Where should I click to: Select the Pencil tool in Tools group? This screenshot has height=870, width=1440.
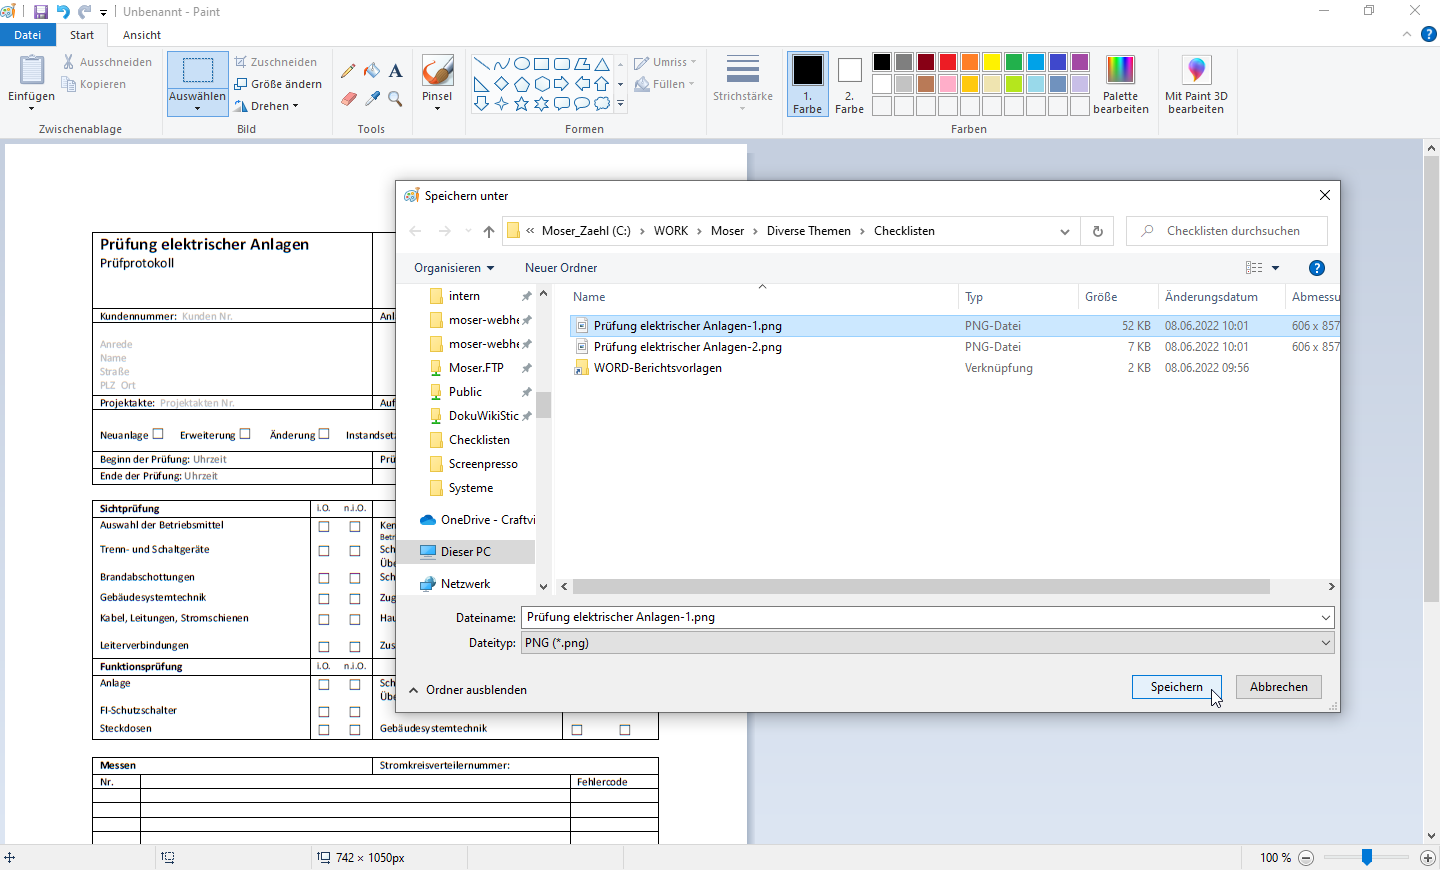[x=348, y=71]
